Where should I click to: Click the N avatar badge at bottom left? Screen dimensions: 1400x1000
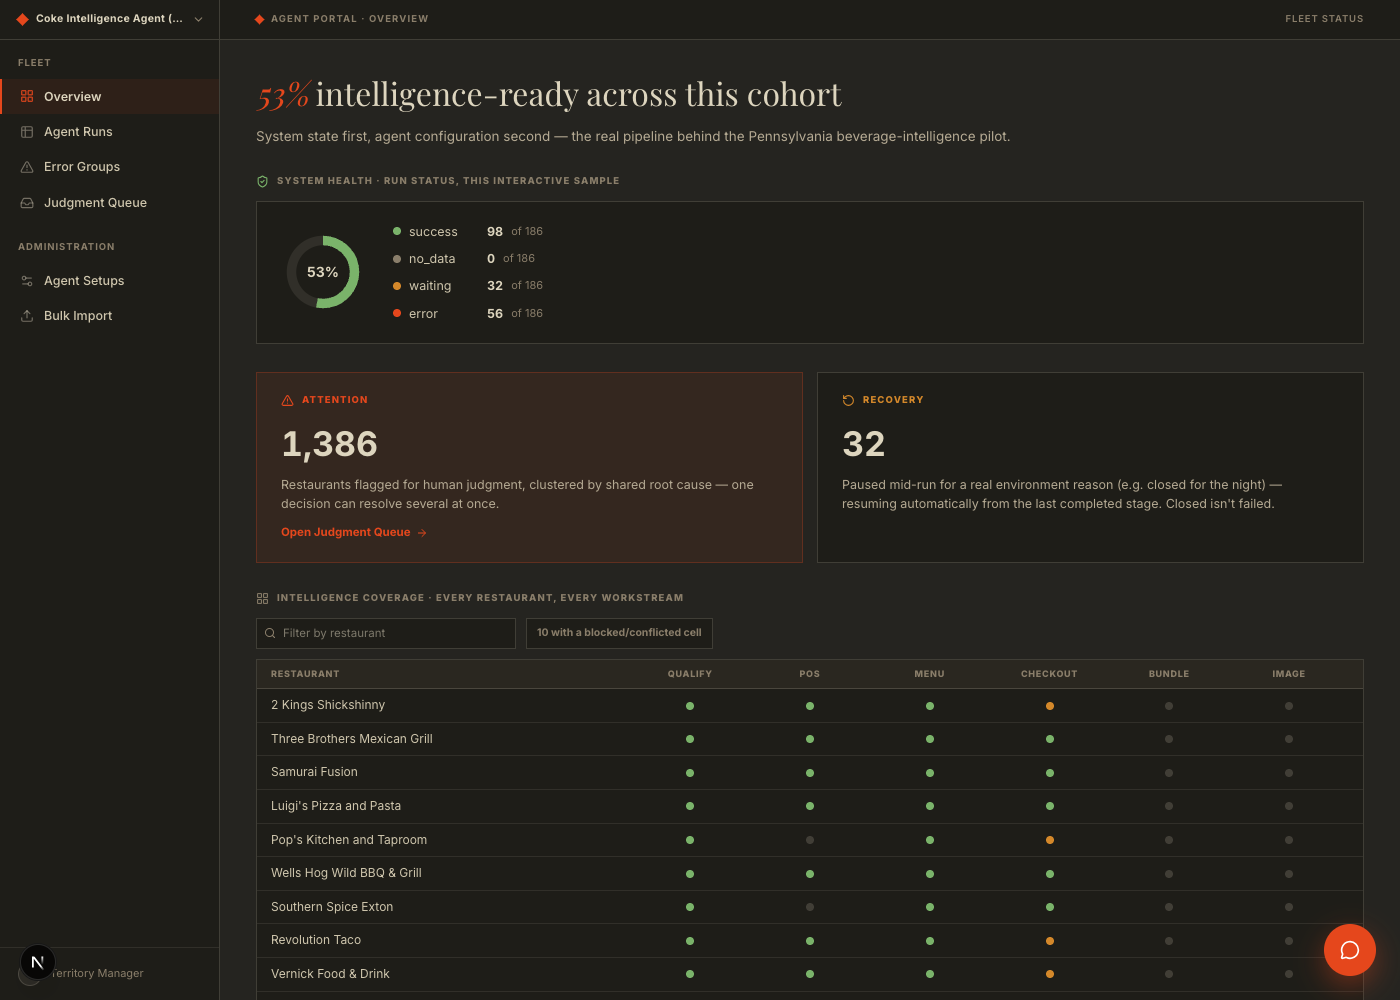(x=38, y=963)
